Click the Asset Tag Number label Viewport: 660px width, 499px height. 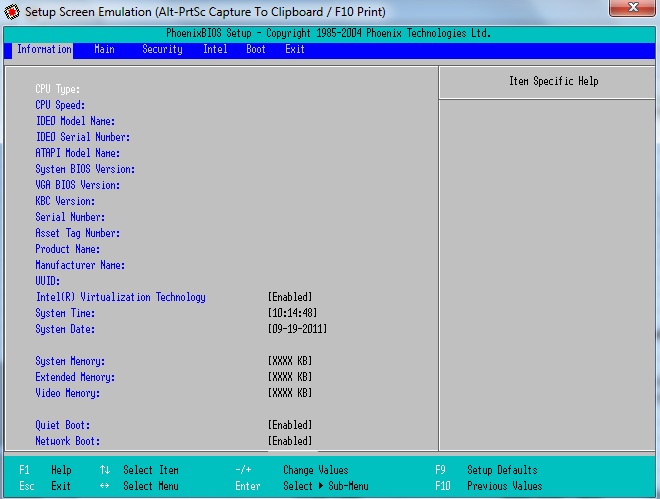coord(77,233)
